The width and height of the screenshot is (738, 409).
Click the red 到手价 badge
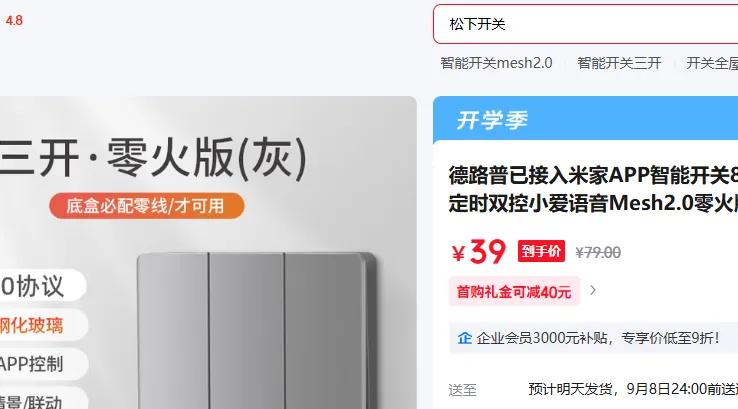click(541, 251)
